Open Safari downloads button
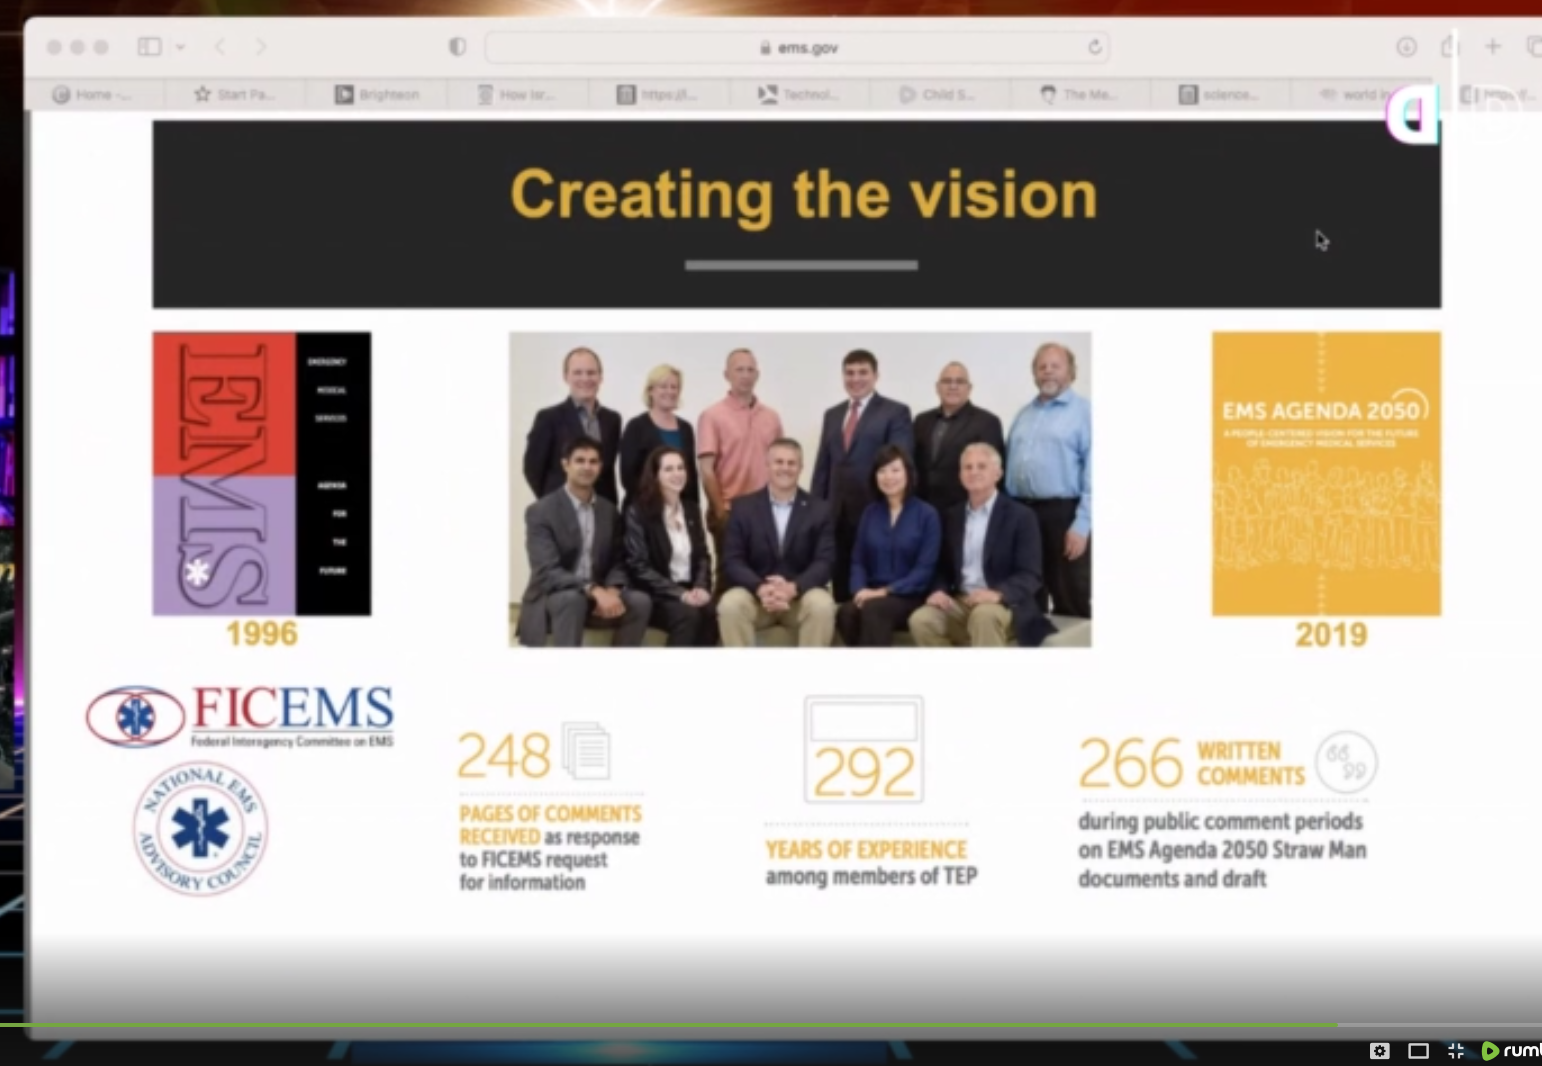The height and width of the screenshot is (1066, 1542). [x=1406, y=47]
